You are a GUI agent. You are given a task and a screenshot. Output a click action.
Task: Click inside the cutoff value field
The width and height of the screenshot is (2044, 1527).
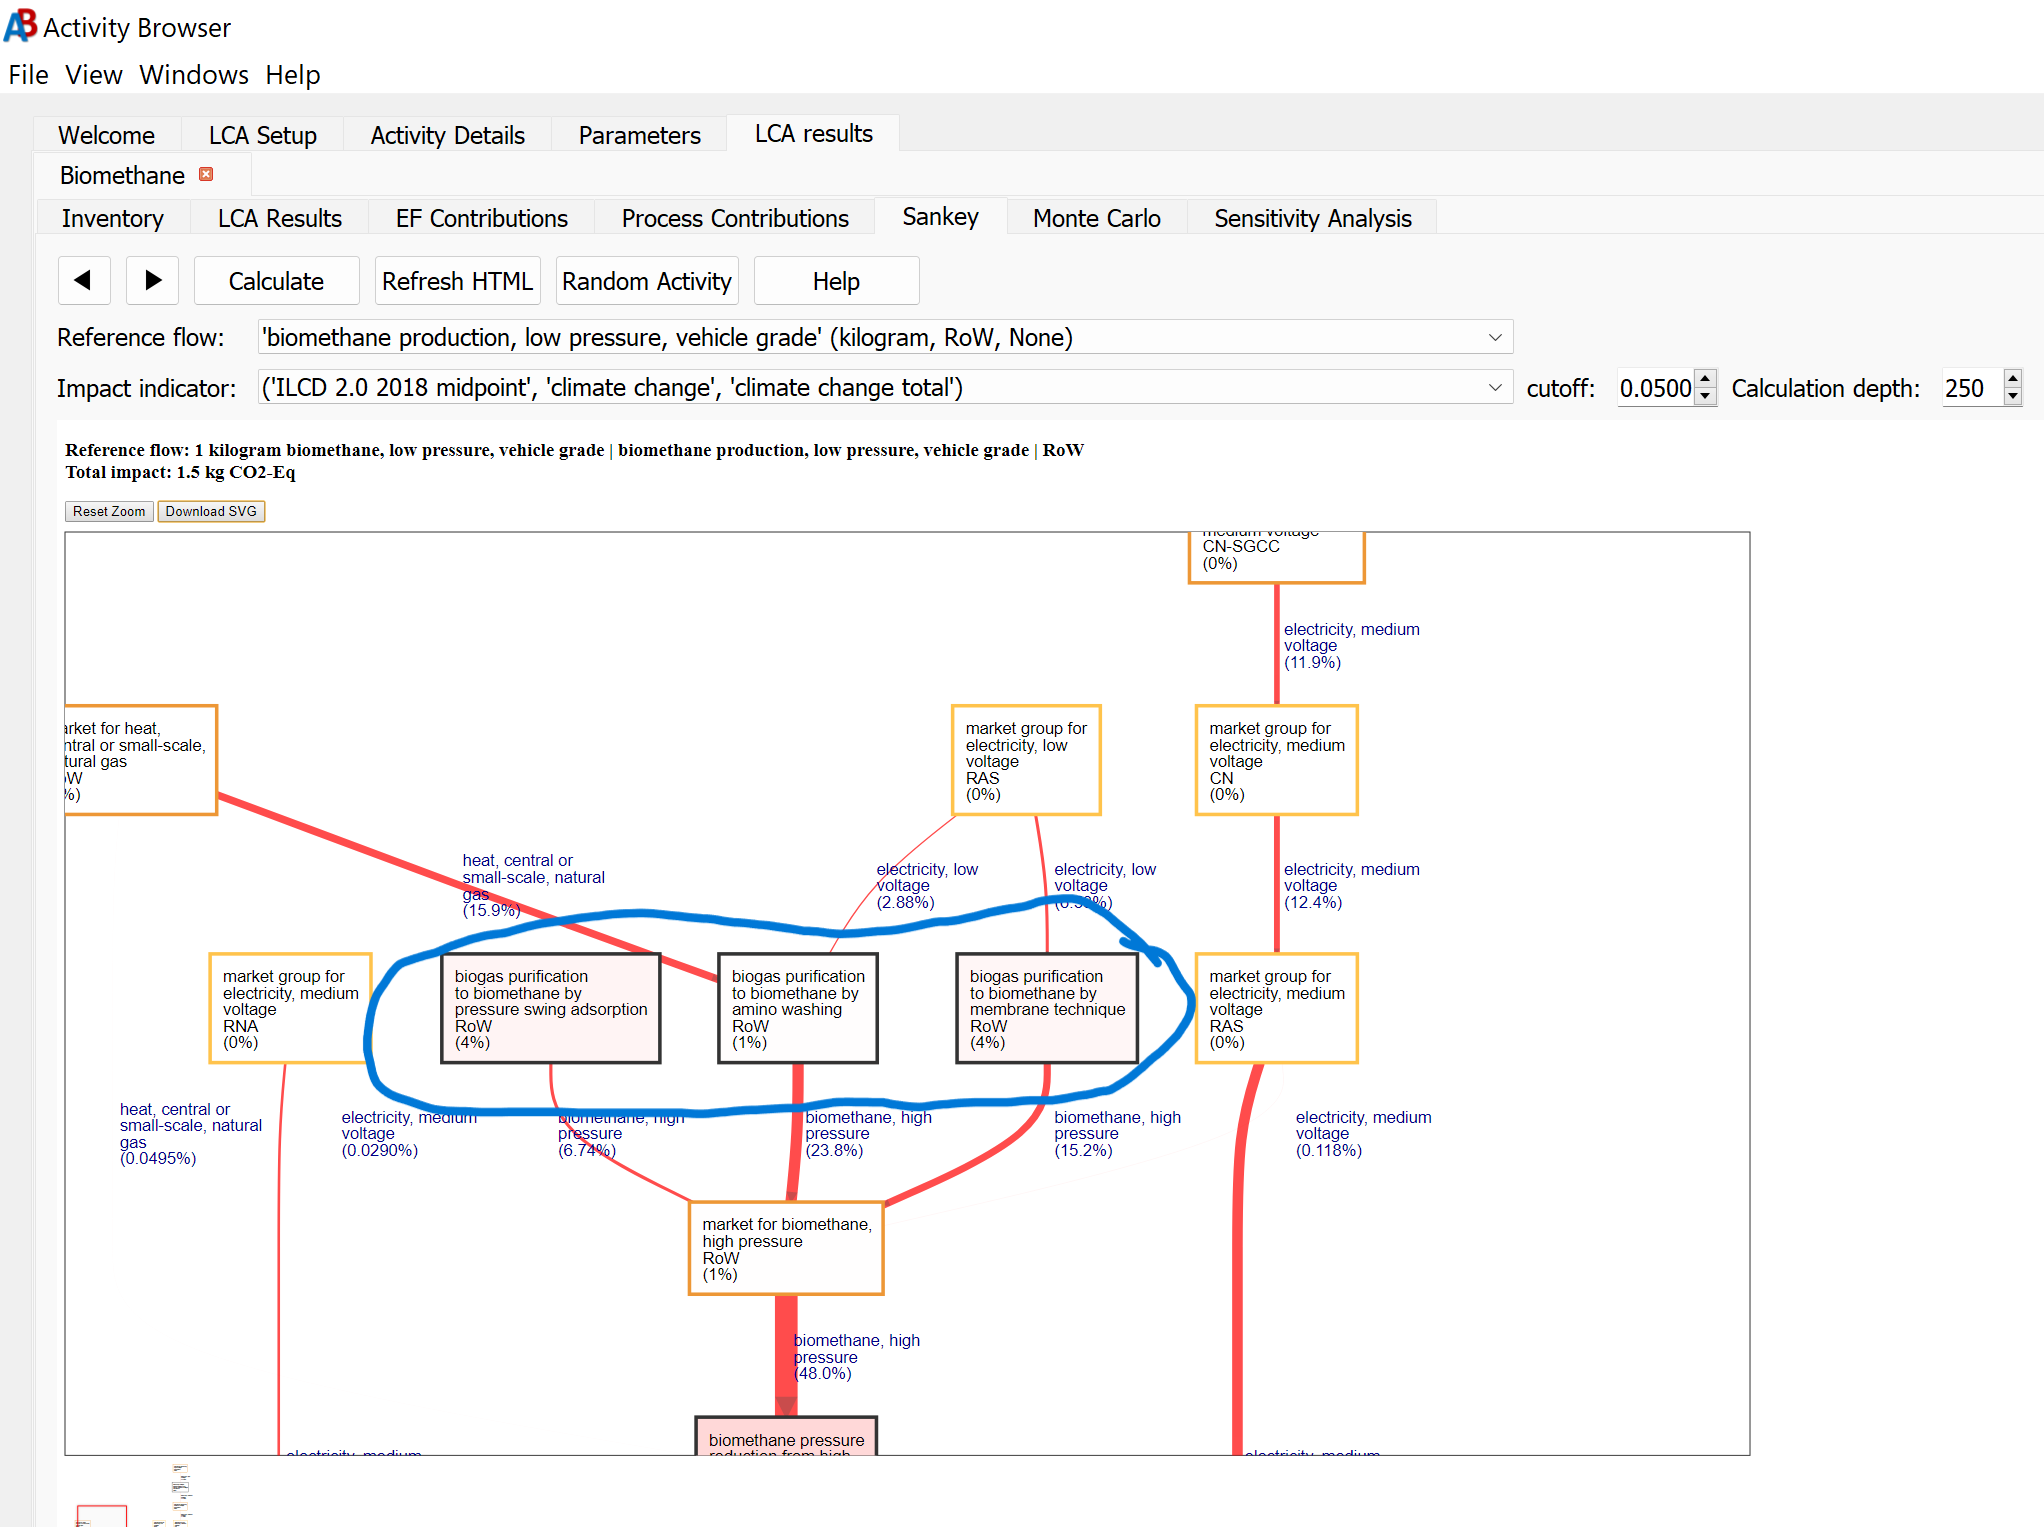click(x=1655, y=388)
